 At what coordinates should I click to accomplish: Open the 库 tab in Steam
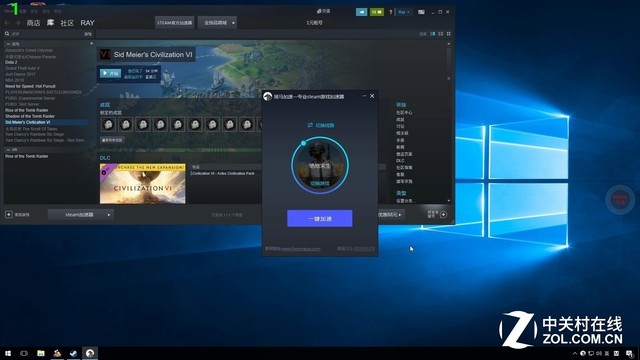(50, 22)
